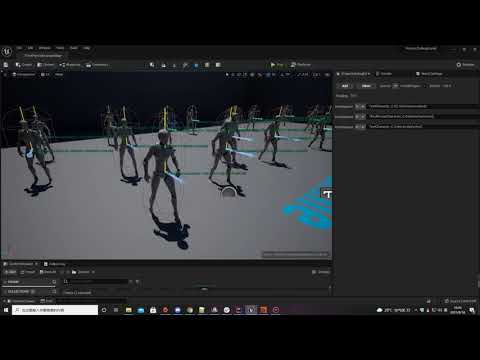Click Save All in the Content Browser toolbar
Screen dimensions: 480x360
(48, 272)
